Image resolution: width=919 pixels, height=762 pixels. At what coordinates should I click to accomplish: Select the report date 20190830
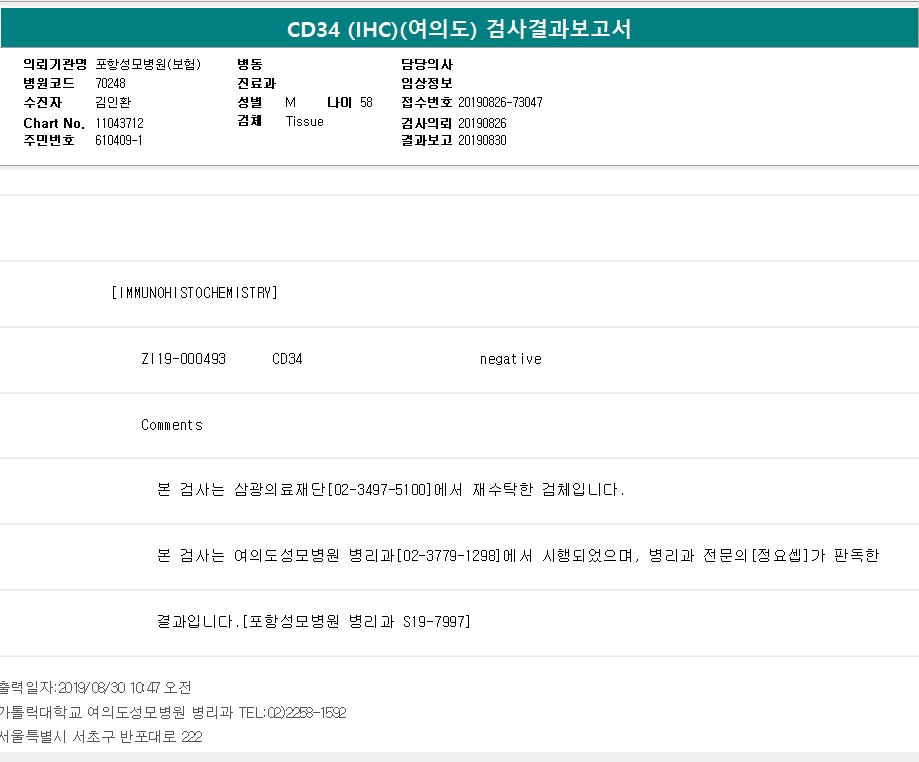(x=482, y=140)
